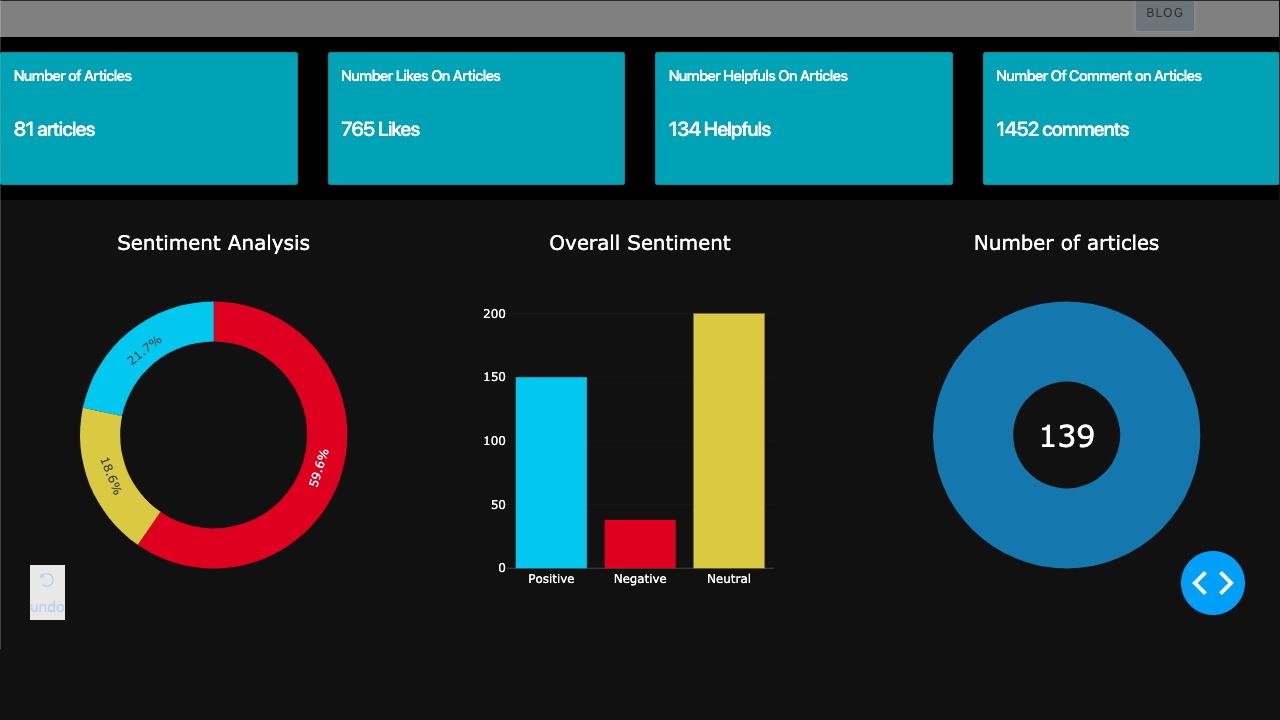The width and height of the screenshot is (1280, 720).
Task: Select the red Negative bar
Action: coord(640,543)
